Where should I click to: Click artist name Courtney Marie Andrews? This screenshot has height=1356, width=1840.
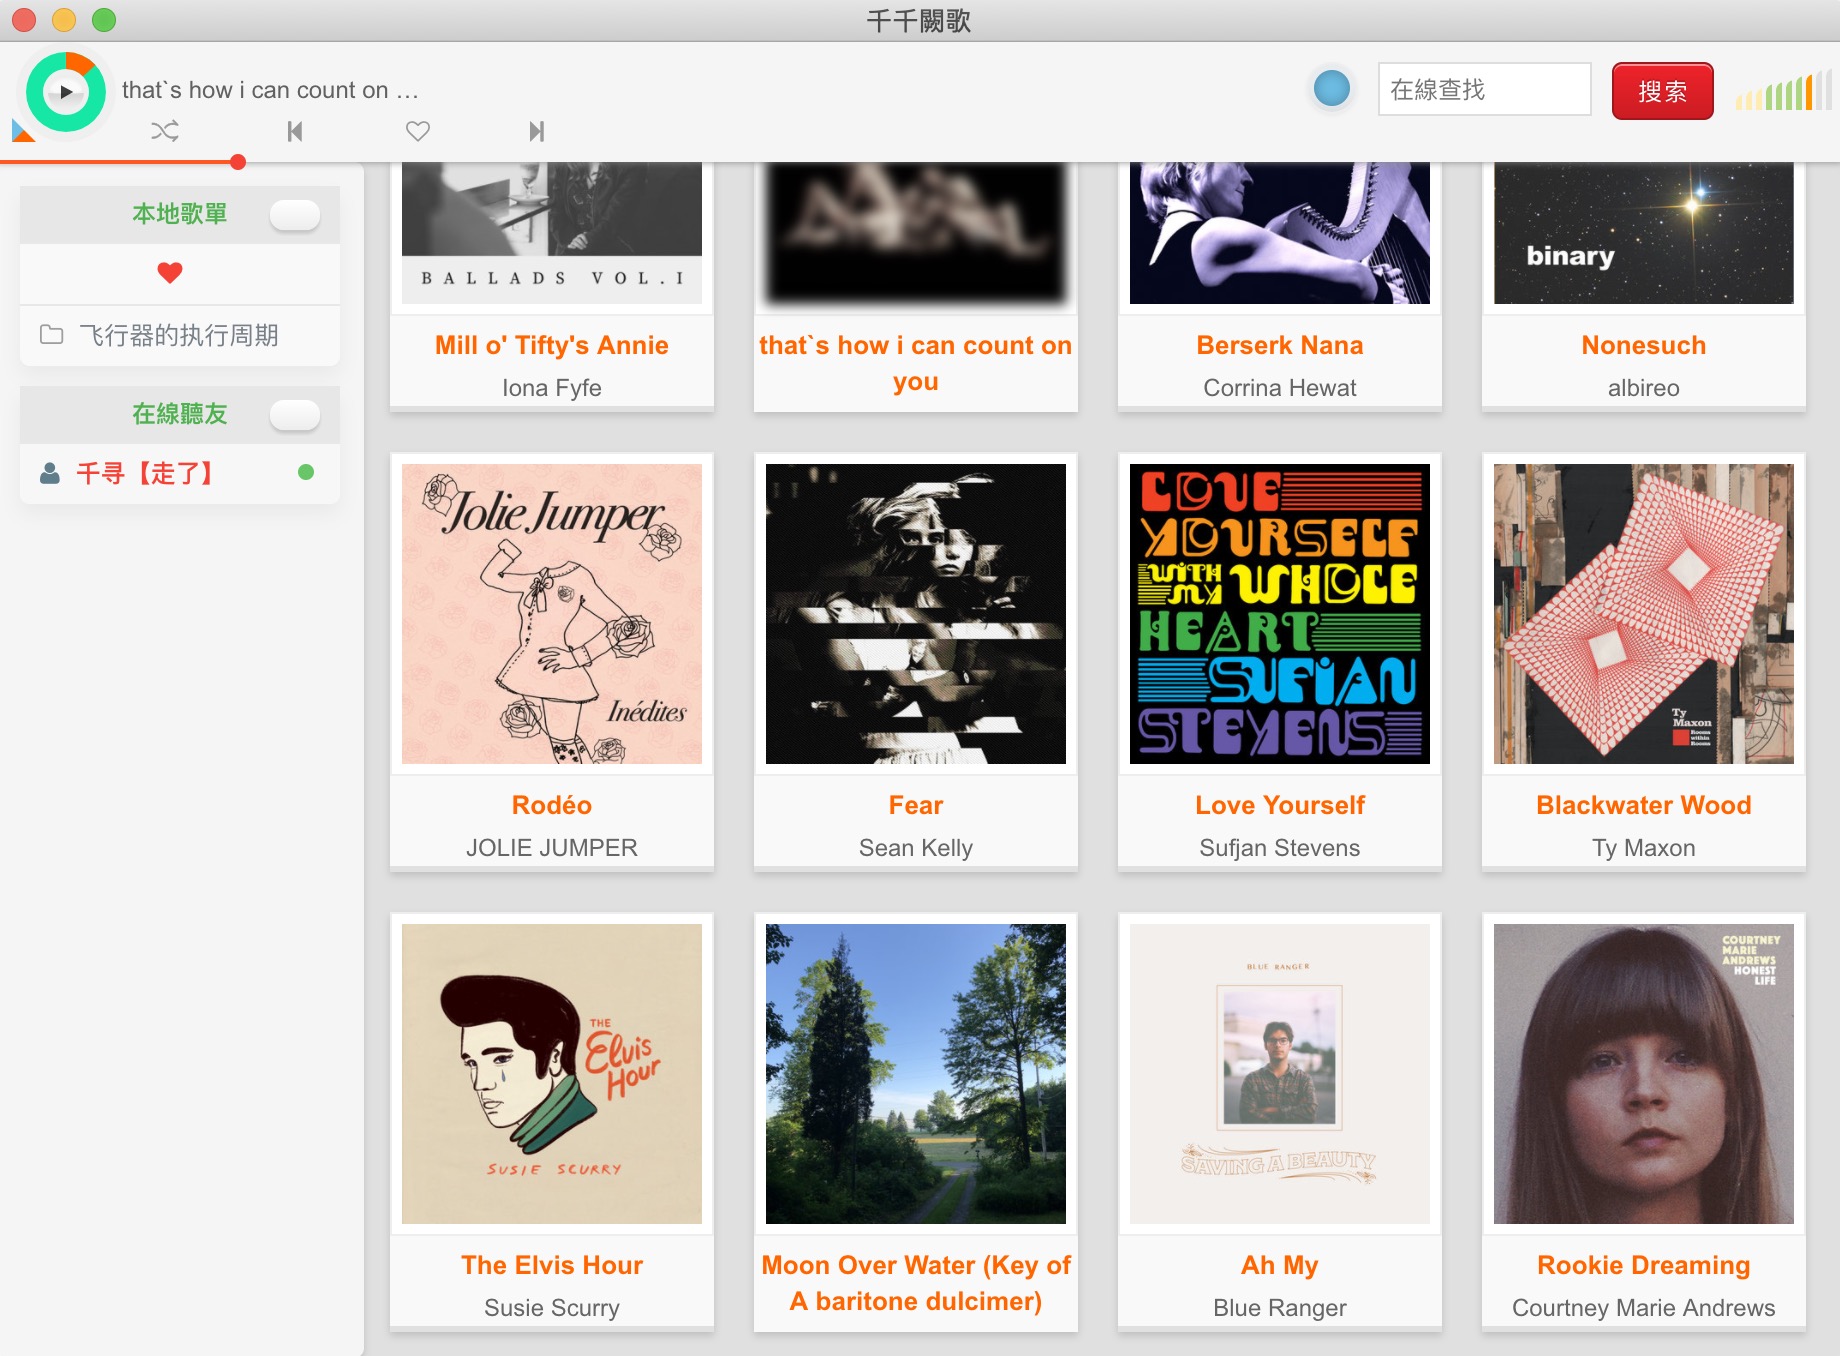[x=1644, y=1308]
